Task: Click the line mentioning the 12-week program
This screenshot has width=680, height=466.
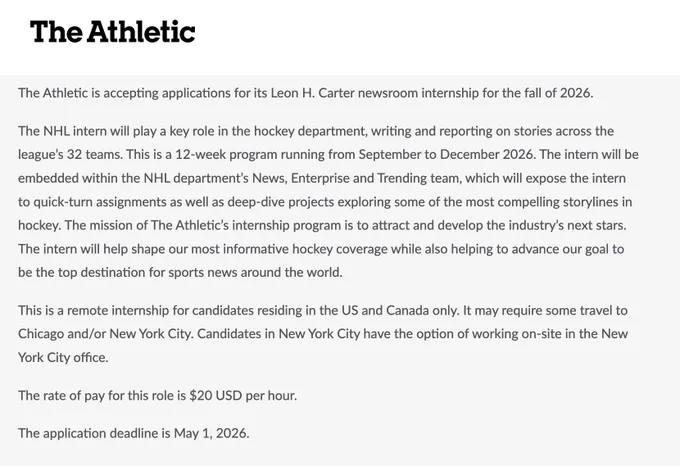Action: click(328, 154)
